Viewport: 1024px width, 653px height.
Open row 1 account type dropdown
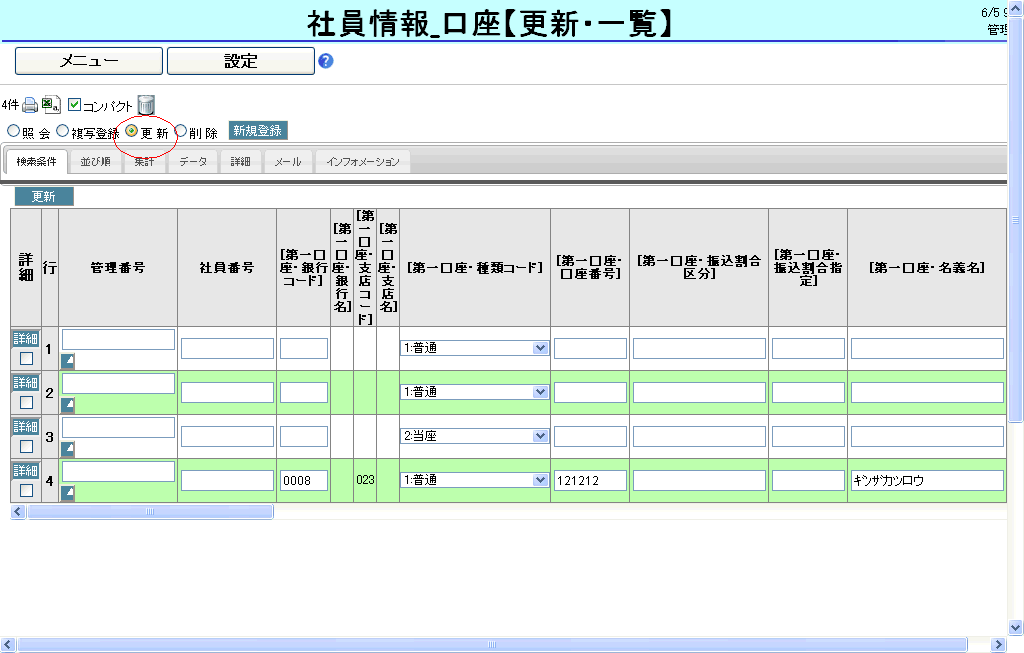[540, 348]
